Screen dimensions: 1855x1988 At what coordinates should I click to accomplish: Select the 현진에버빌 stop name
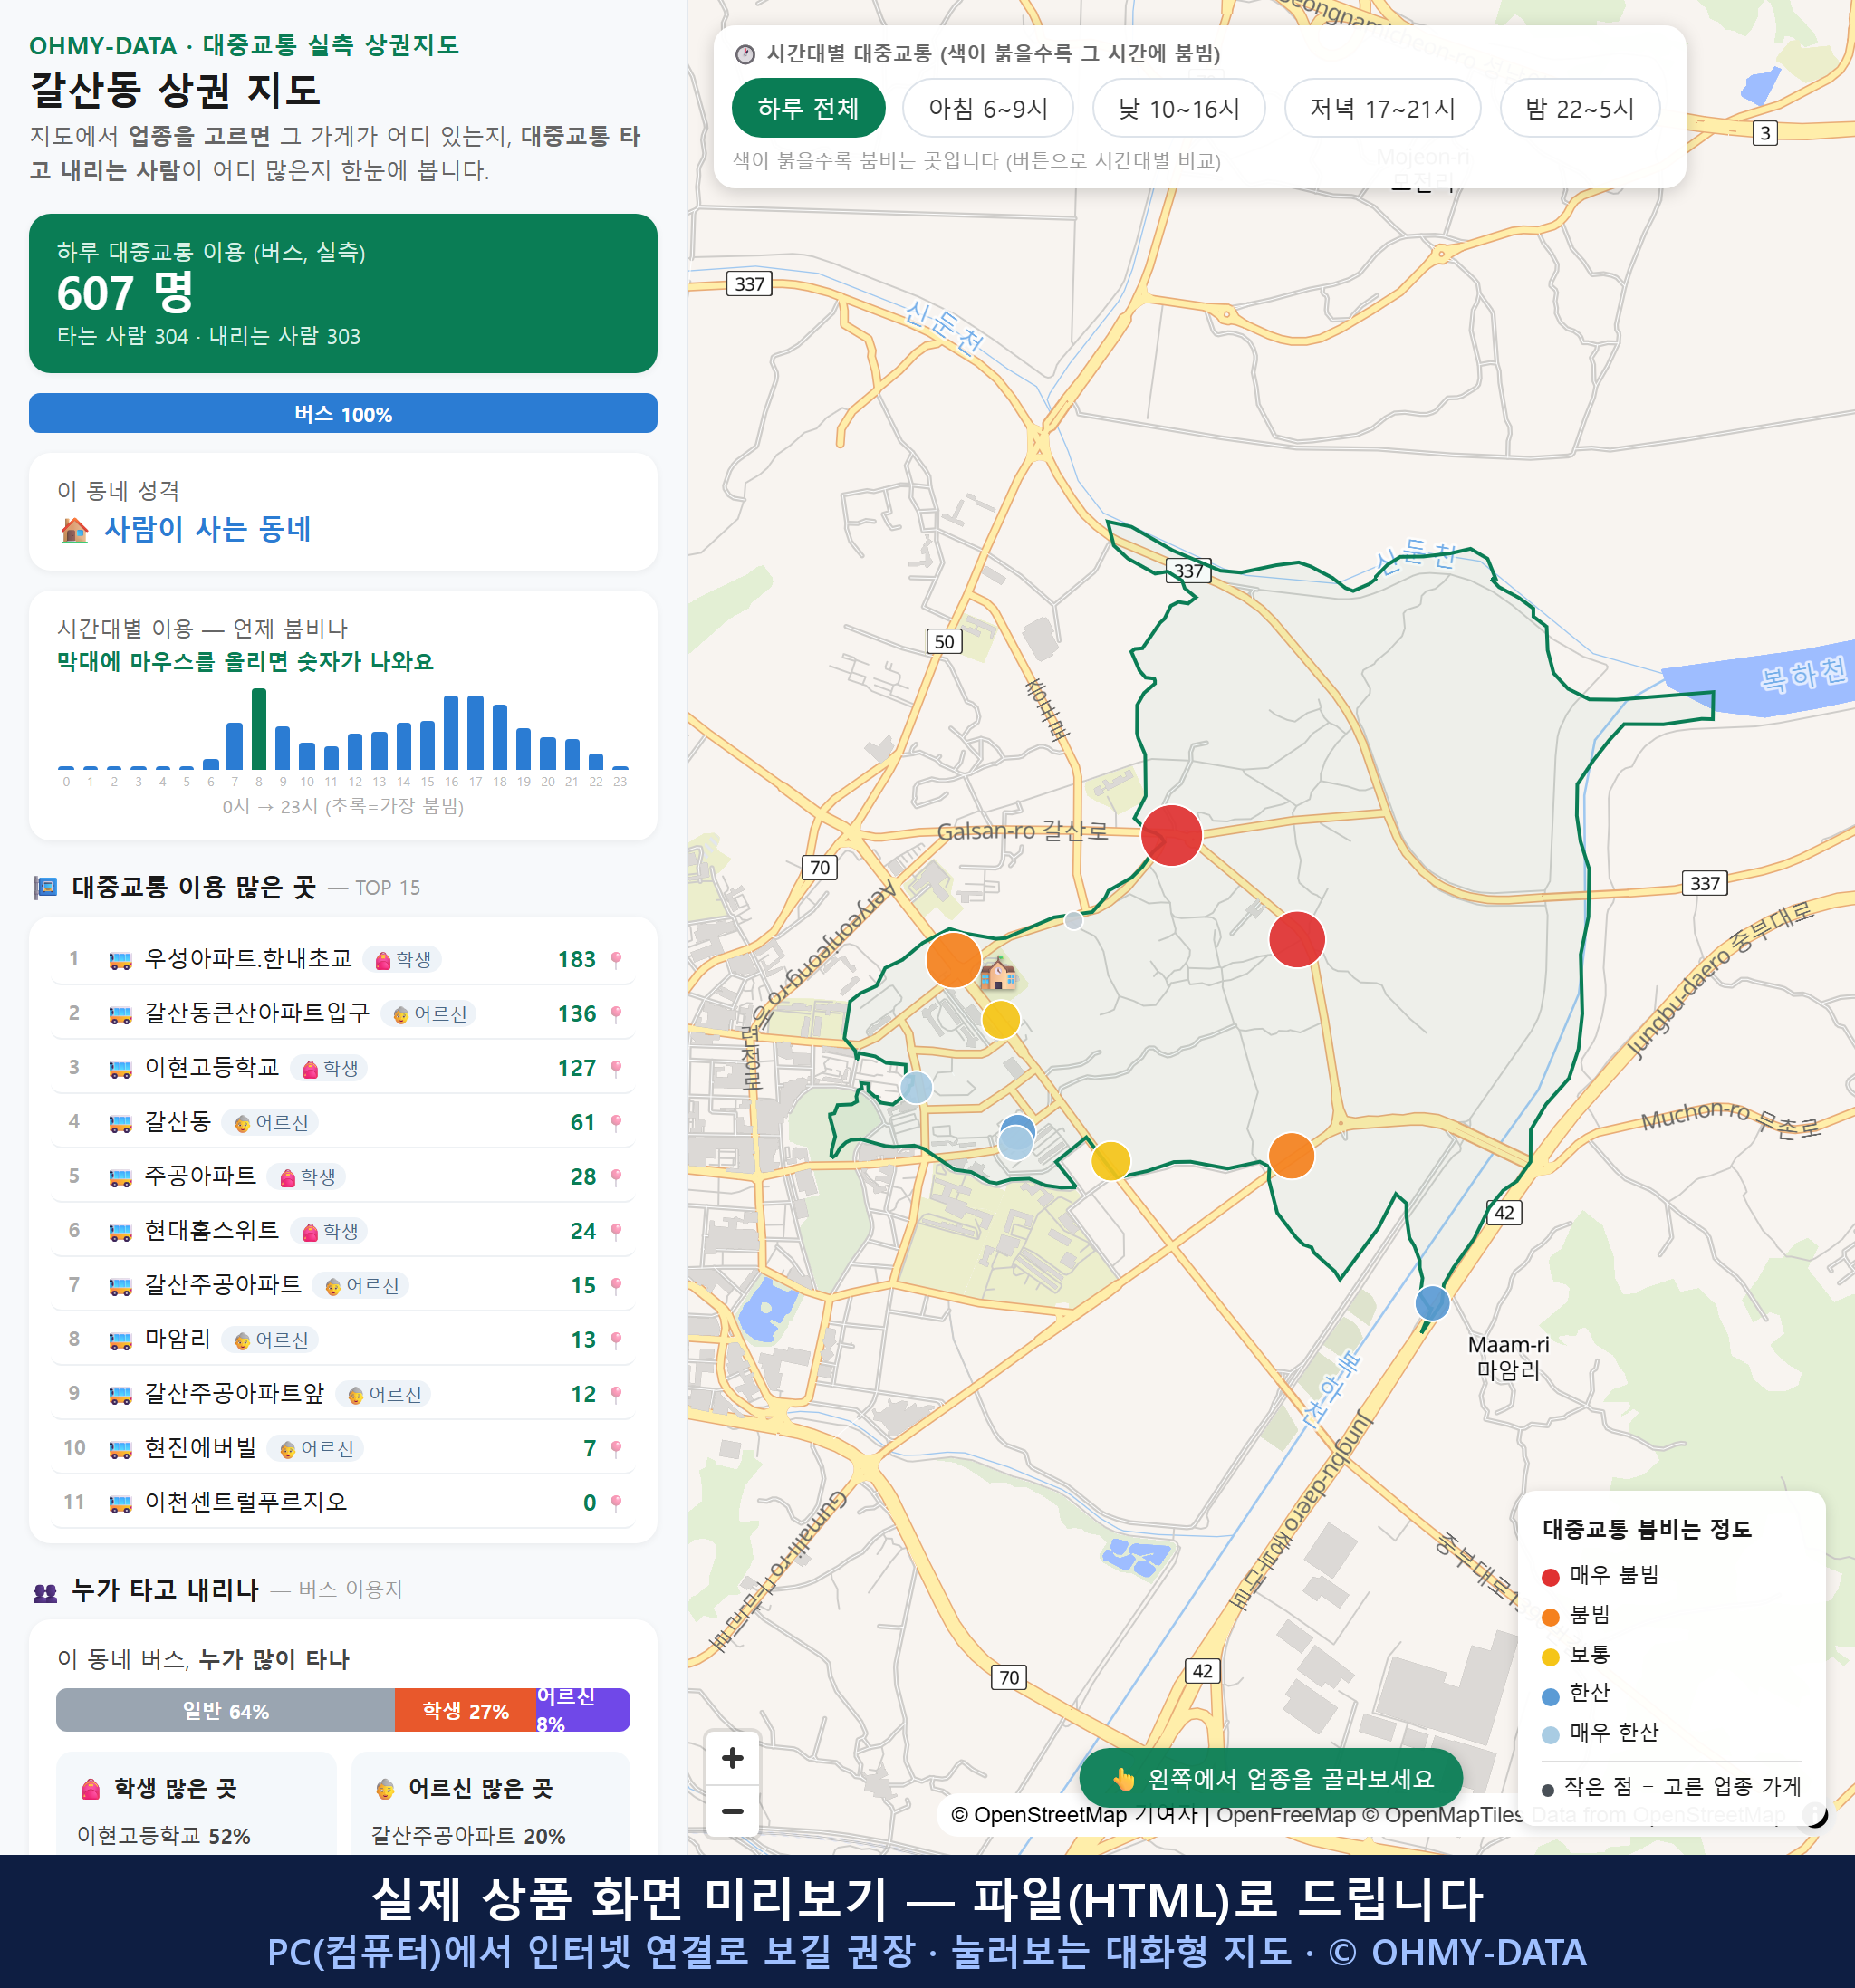(201, 1448)
